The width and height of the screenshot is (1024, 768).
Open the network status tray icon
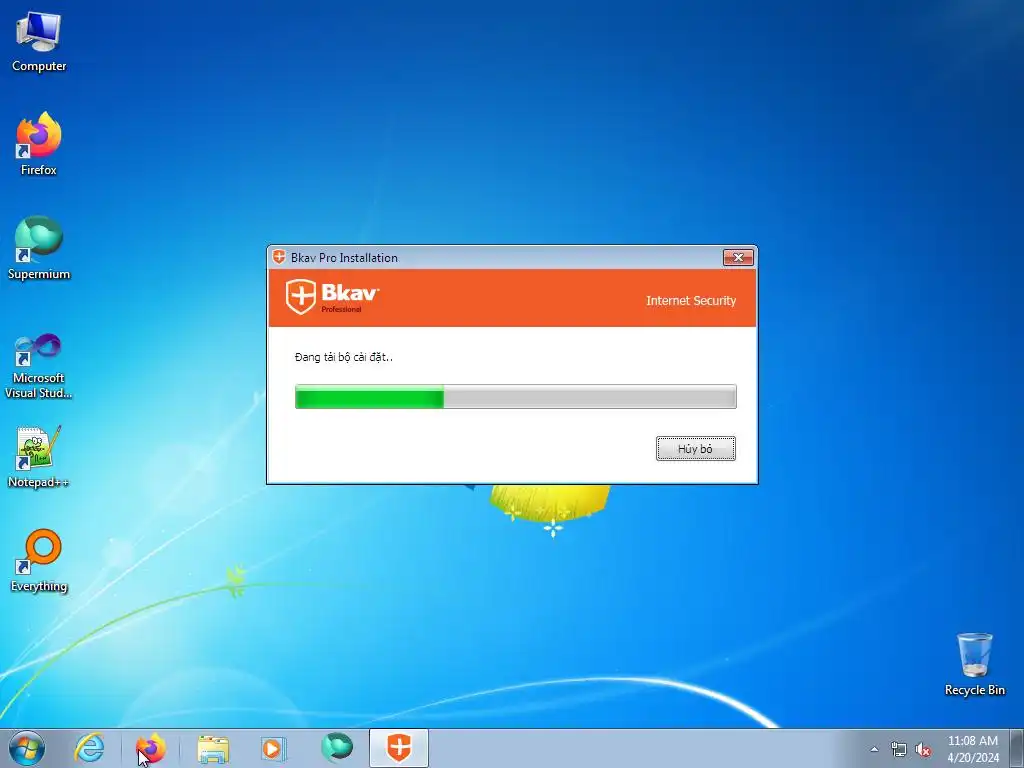point(899,750)
